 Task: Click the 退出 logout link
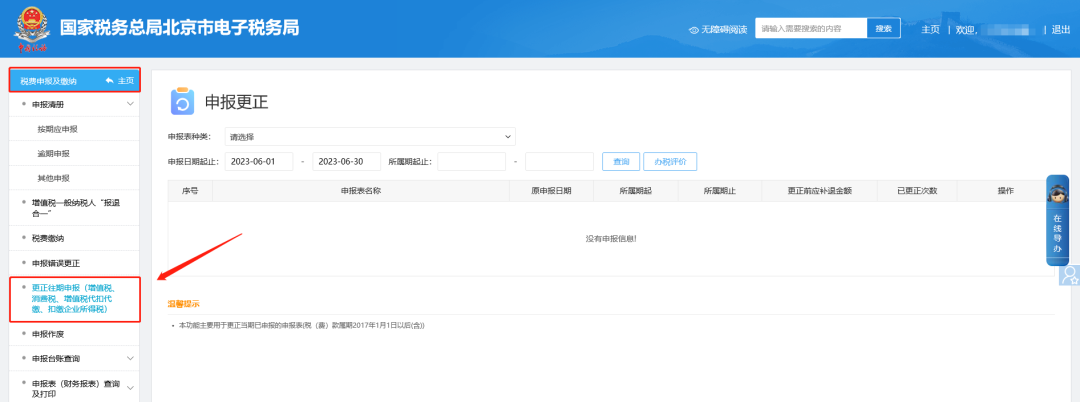(x=1061, y=30)
